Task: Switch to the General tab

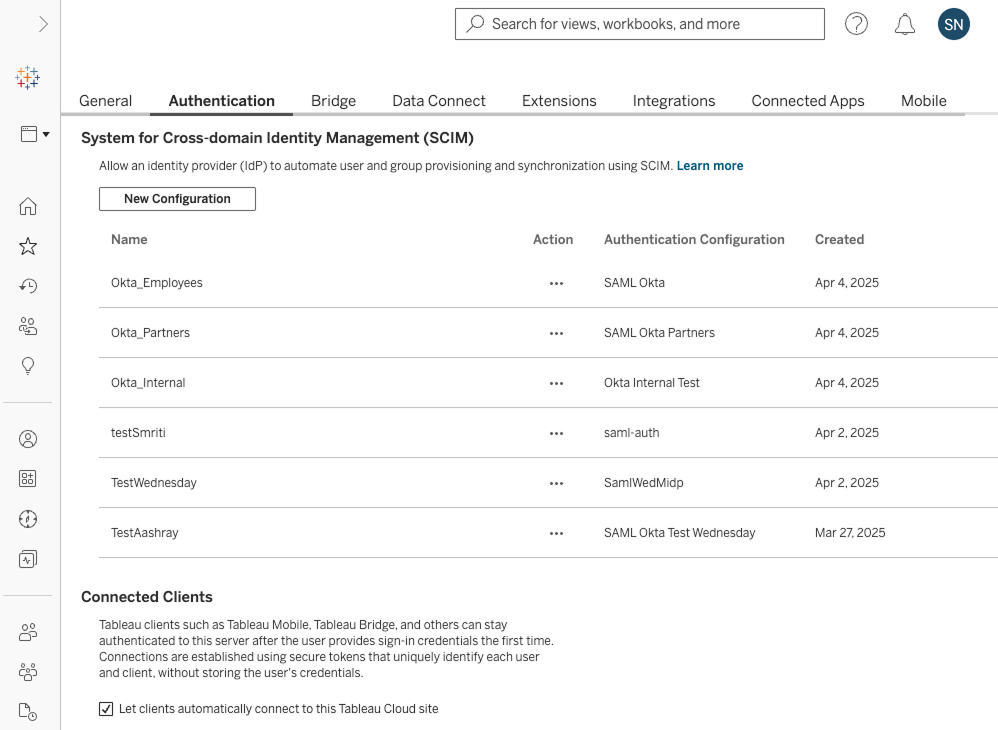Action: point(105,101)
